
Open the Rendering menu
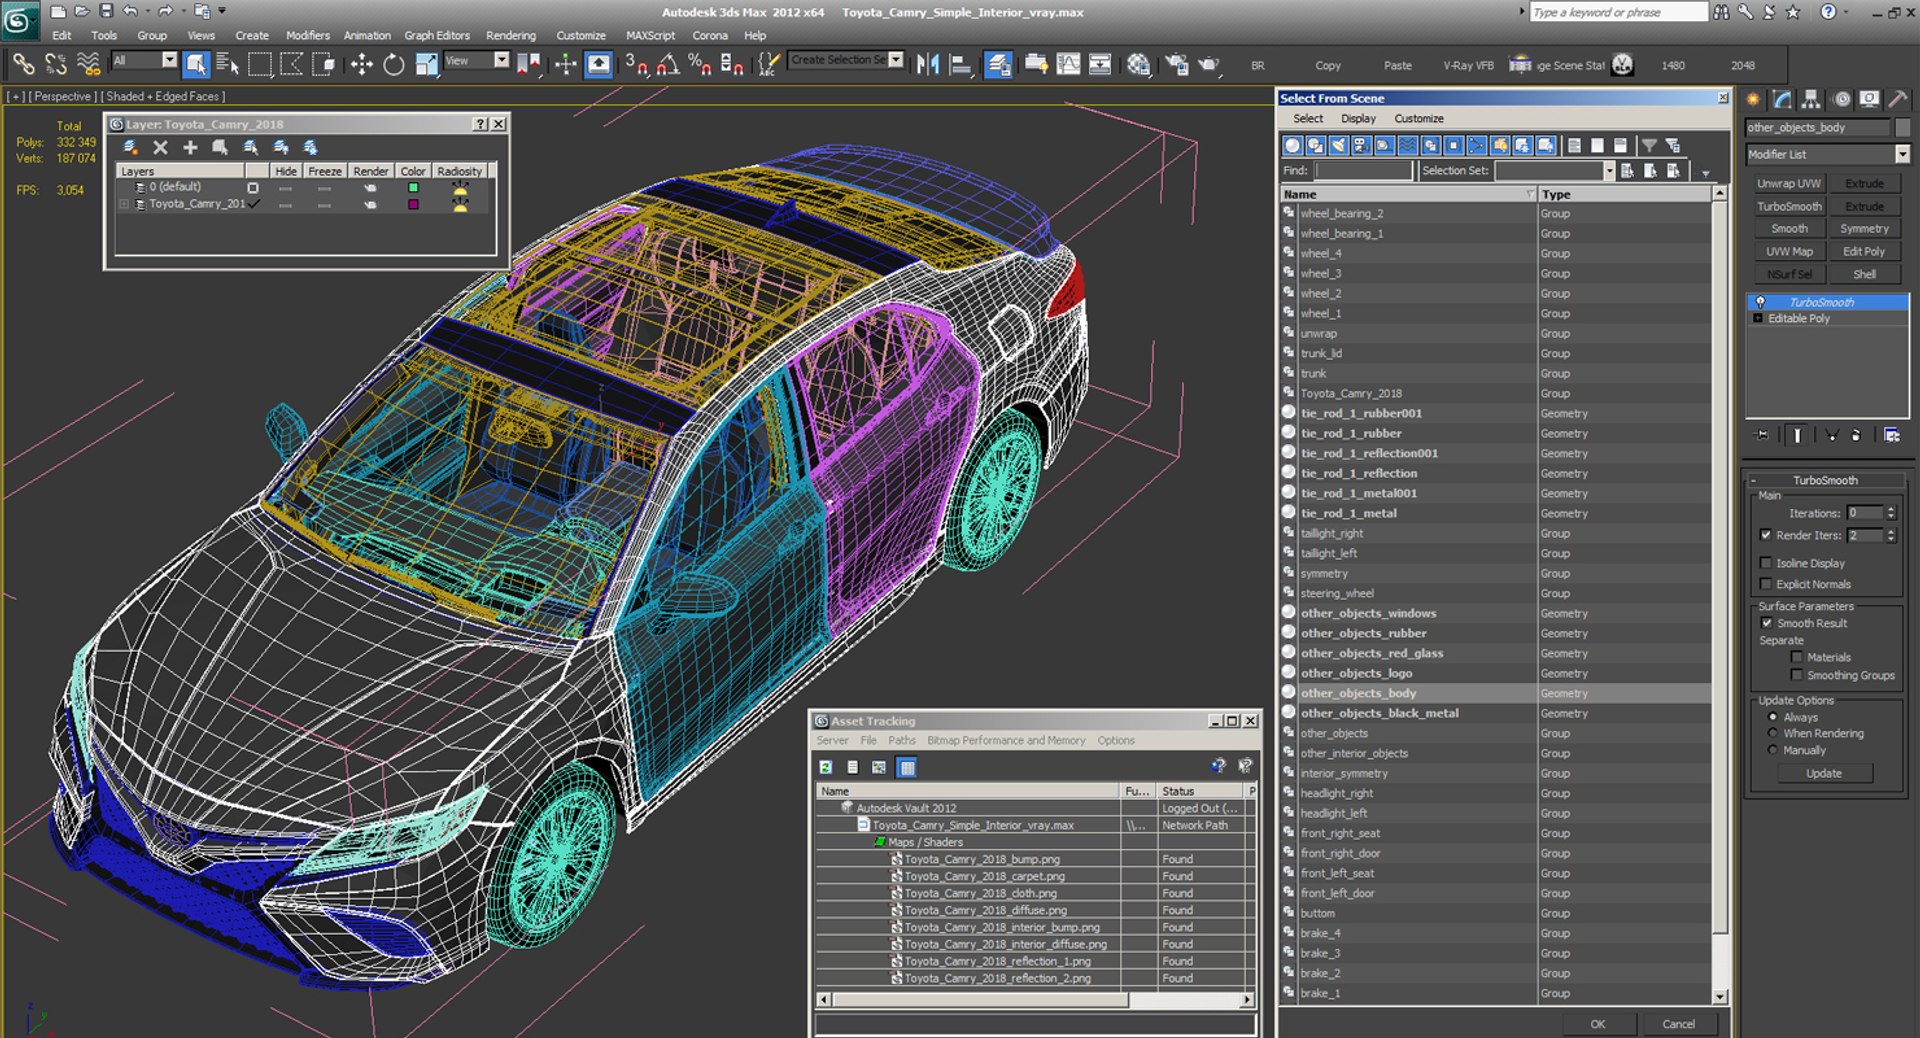[510, 35]
